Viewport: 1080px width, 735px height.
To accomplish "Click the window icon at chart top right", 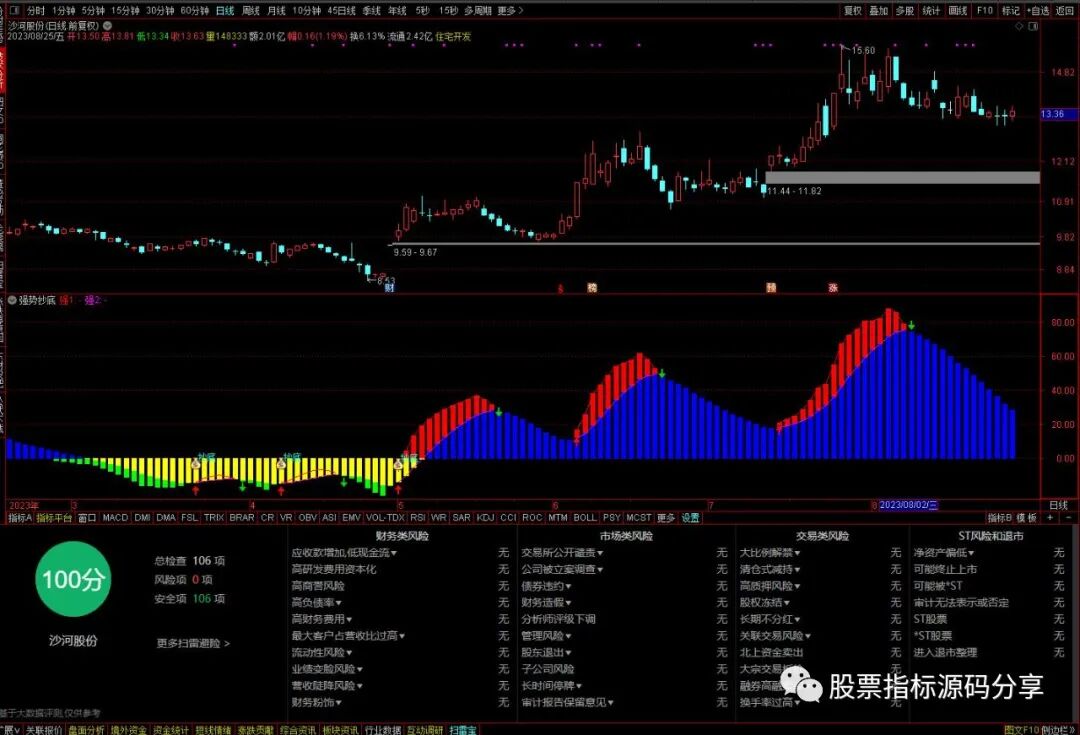I will [x=1032, y=26].
